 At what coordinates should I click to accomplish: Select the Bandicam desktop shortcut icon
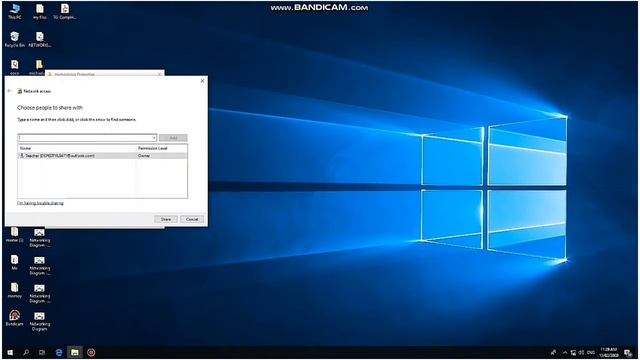click(x=14, y=318)
